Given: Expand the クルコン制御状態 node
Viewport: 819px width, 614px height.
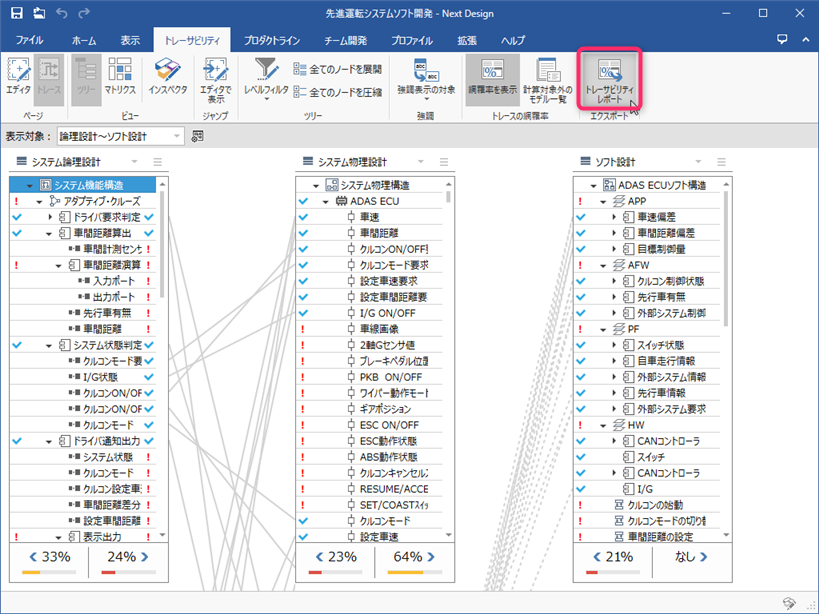Looking at the screenshot, I should (x=614, y=281).
